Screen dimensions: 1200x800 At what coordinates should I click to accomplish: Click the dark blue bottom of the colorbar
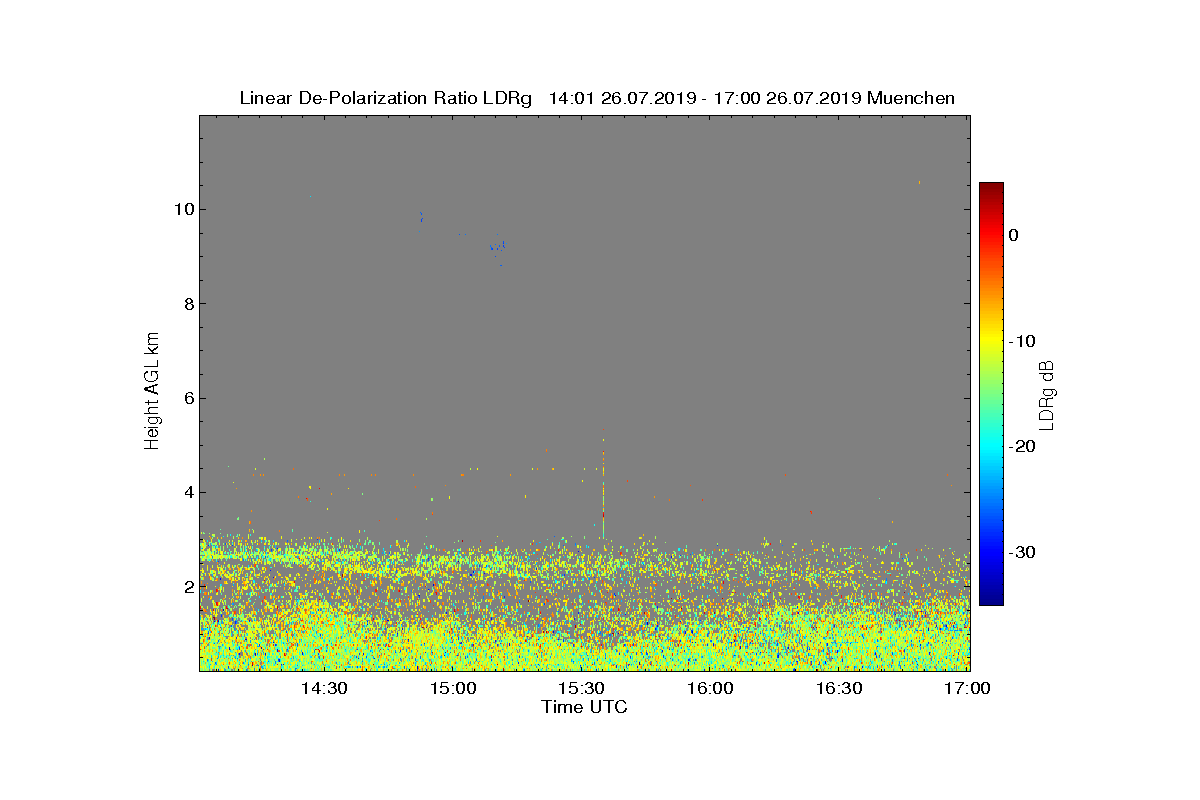pyautogui.click(x=991, y=598)
